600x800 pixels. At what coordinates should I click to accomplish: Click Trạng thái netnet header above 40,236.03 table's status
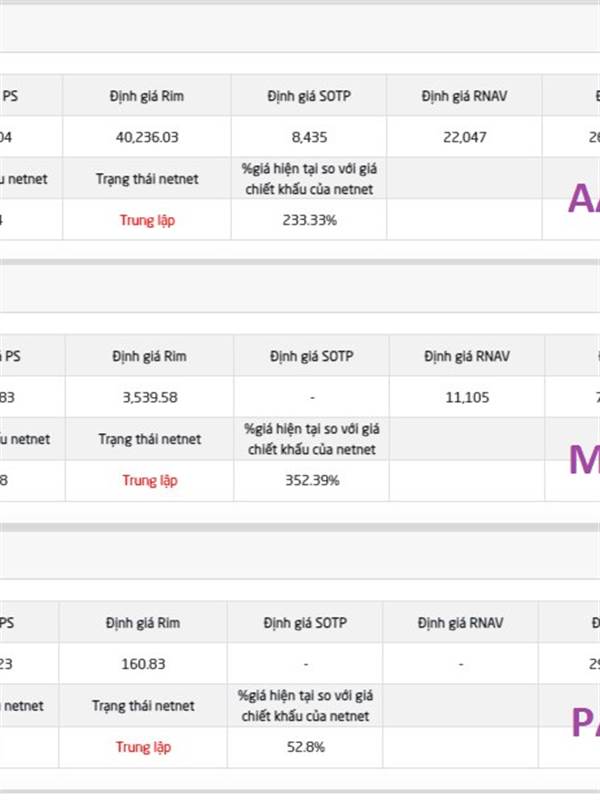(x=147, y=179)
